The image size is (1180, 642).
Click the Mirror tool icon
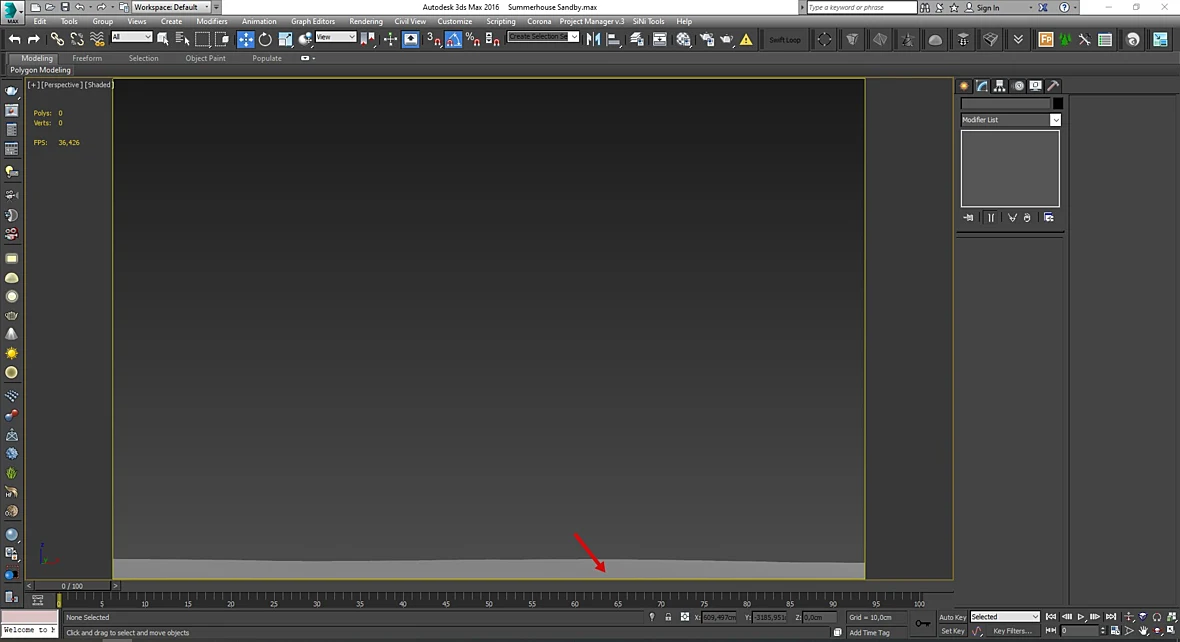[x=594, y=39]
